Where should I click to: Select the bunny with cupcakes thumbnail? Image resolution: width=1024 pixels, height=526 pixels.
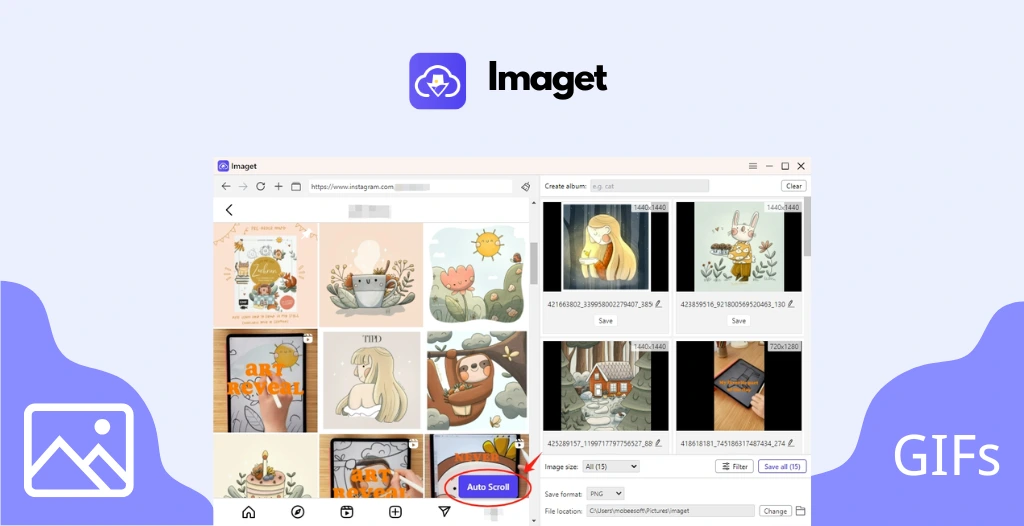739,246
